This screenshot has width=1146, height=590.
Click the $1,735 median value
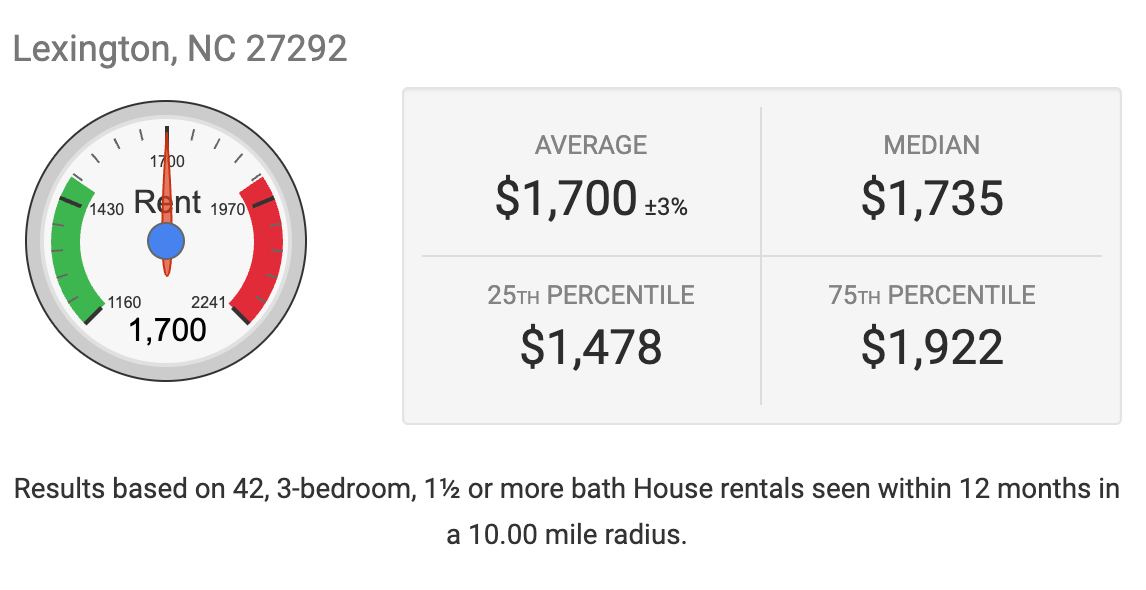pyautogui.click(x=932, y=198)
